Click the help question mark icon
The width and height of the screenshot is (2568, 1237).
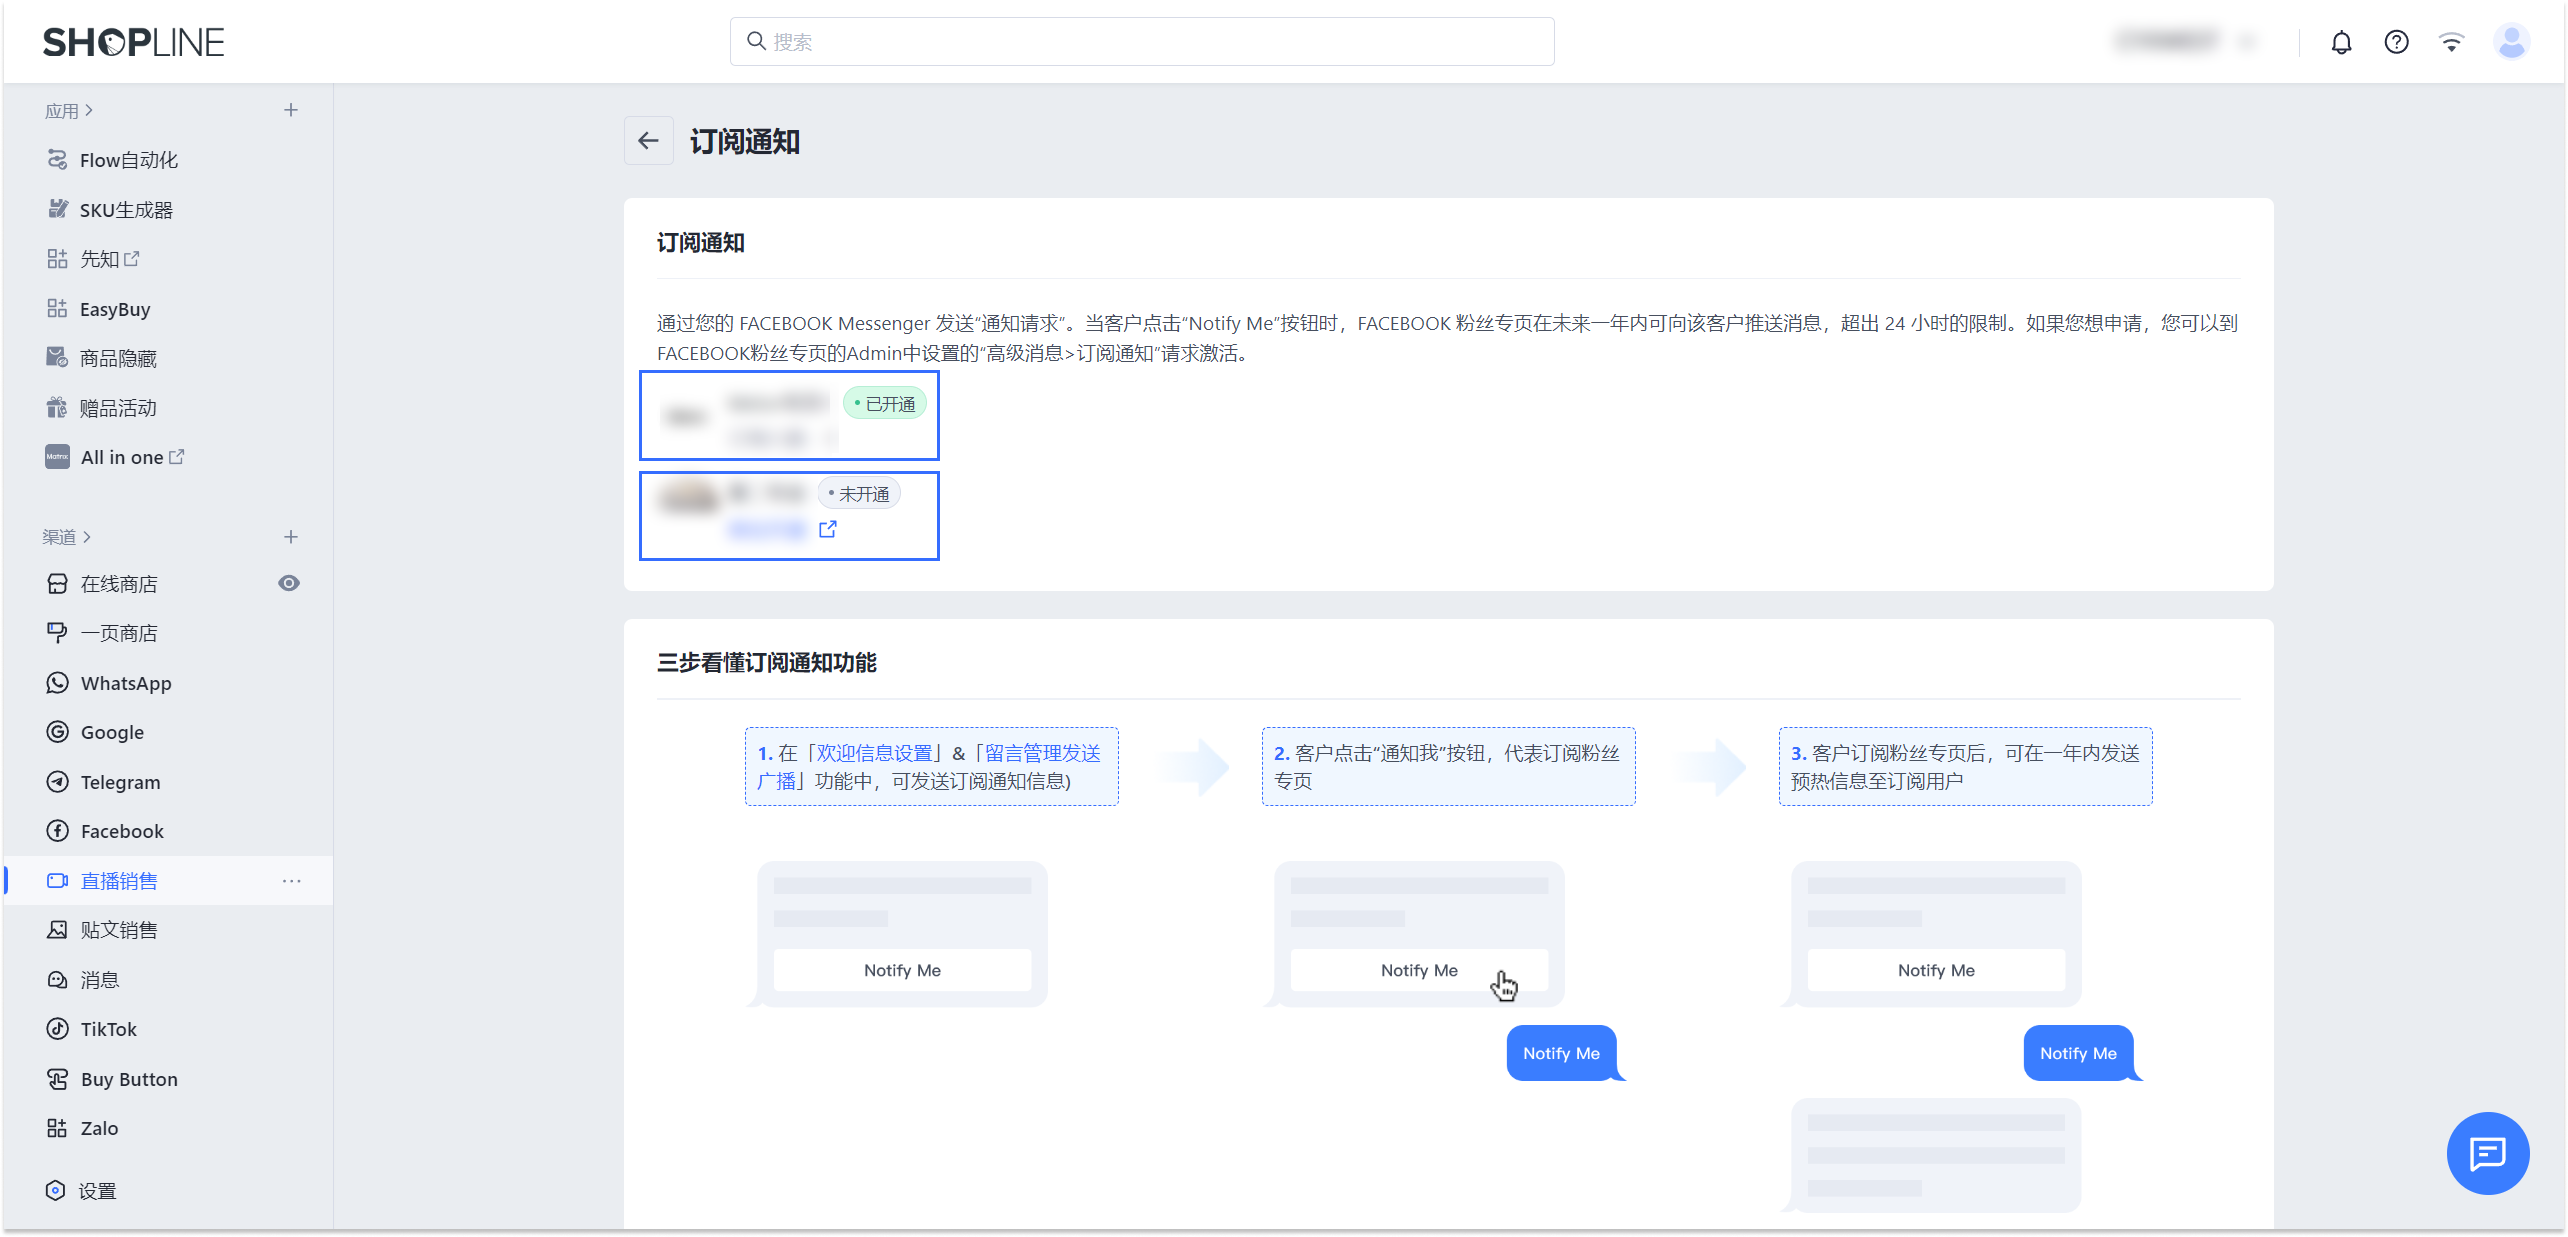2396,41
